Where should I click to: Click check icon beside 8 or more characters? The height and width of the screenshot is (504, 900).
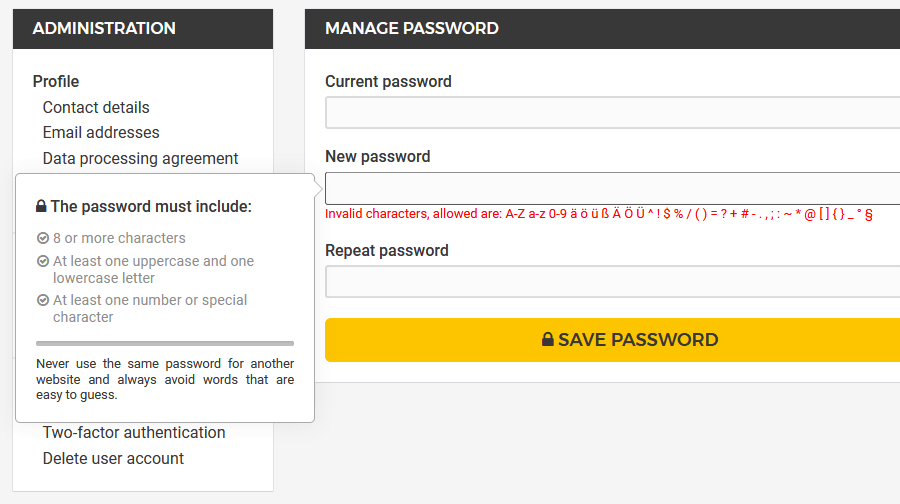coord(43,238)
